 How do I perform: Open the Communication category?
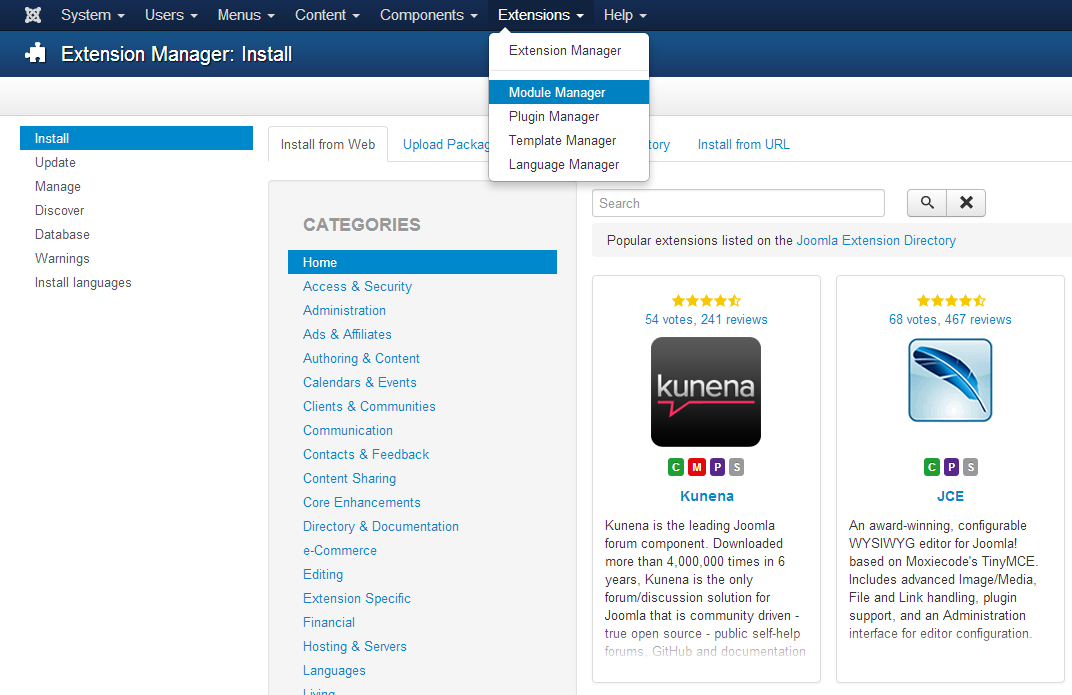(348, 431)
